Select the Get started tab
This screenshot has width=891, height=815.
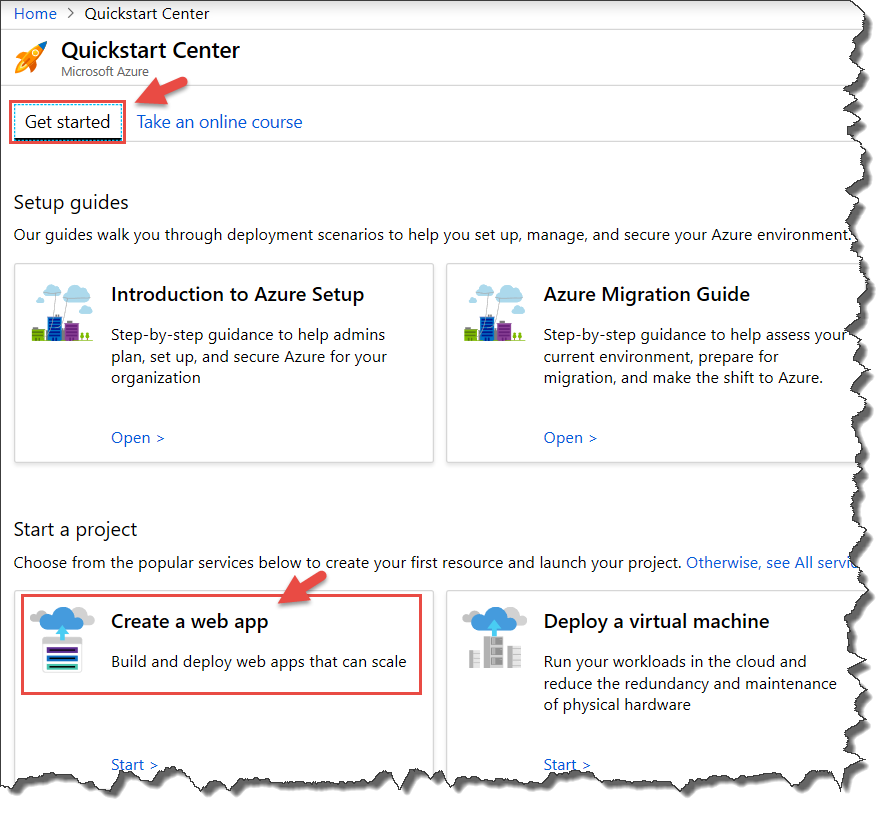coord(68,122)
